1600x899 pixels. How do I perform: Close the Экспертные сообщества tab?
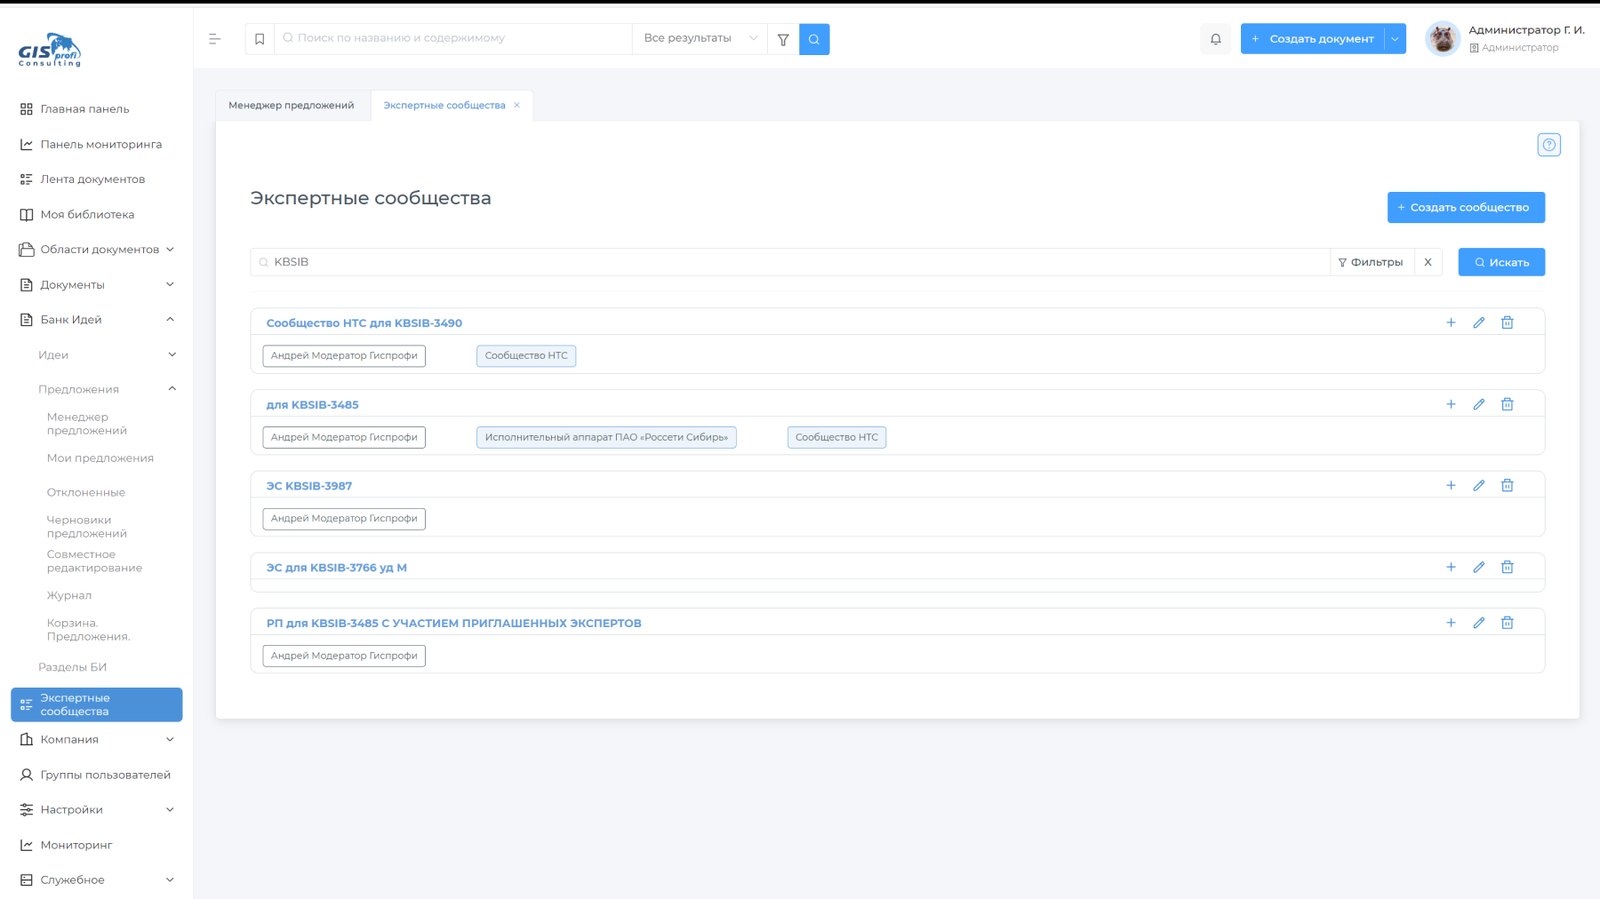point(517,105)
